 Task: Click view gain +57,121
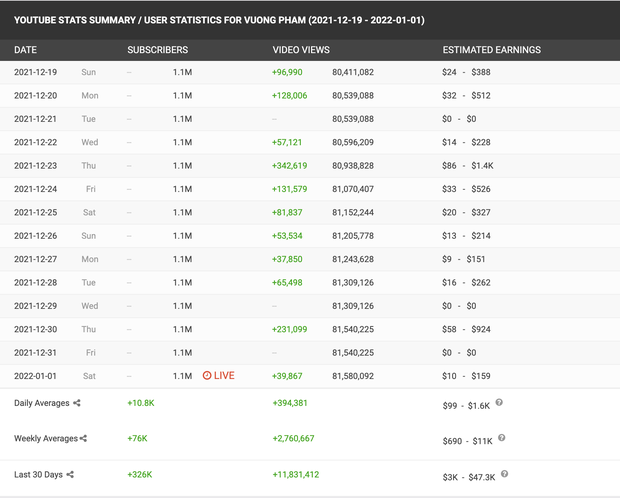pos(287,142)
